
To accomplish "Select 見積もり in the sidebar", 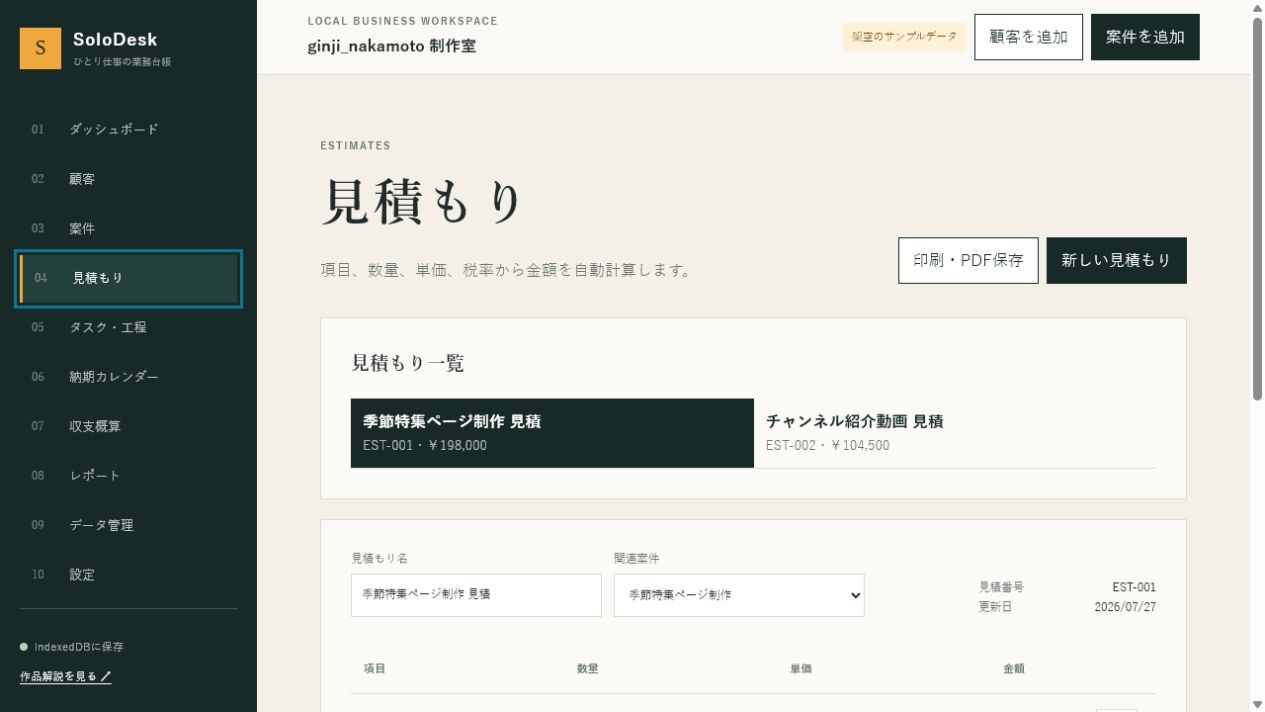I will point(128,278).
